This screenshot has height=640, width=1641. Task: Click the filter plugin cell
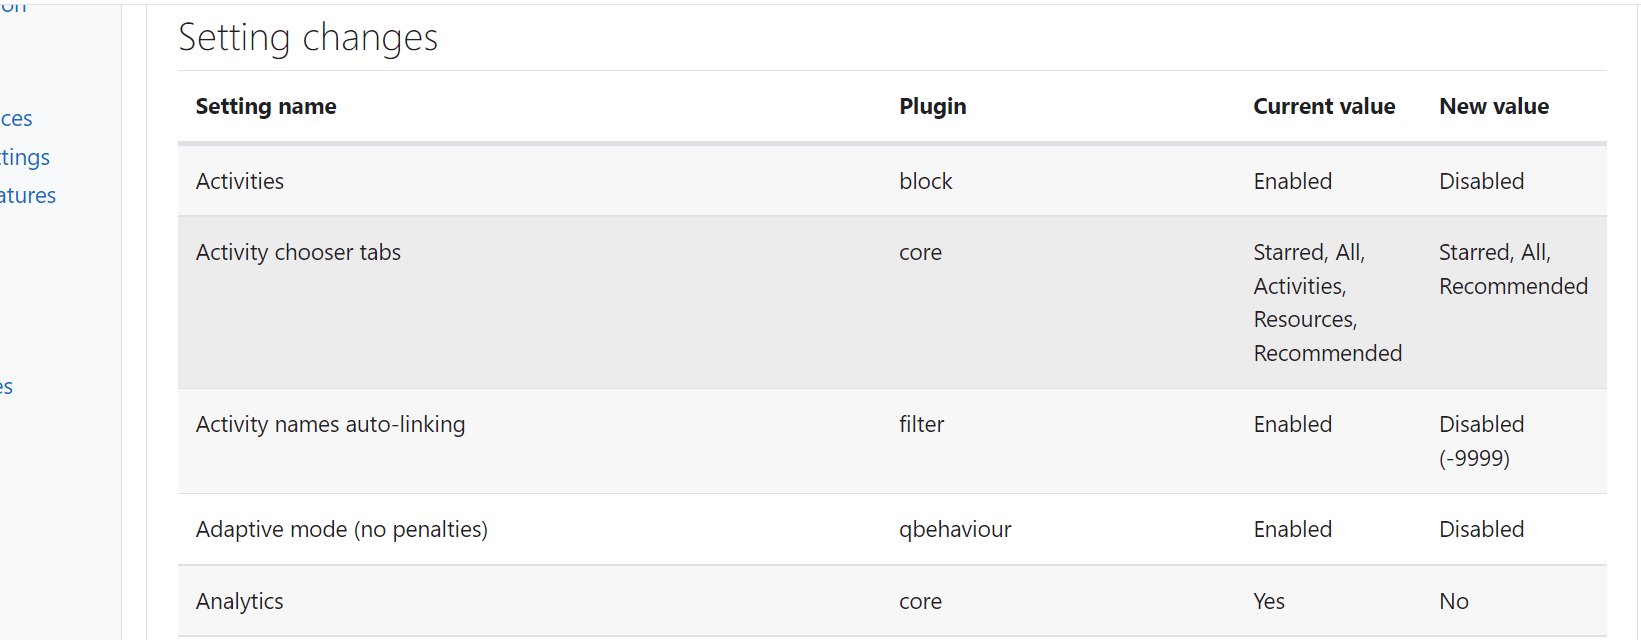[x=921, y=424]
